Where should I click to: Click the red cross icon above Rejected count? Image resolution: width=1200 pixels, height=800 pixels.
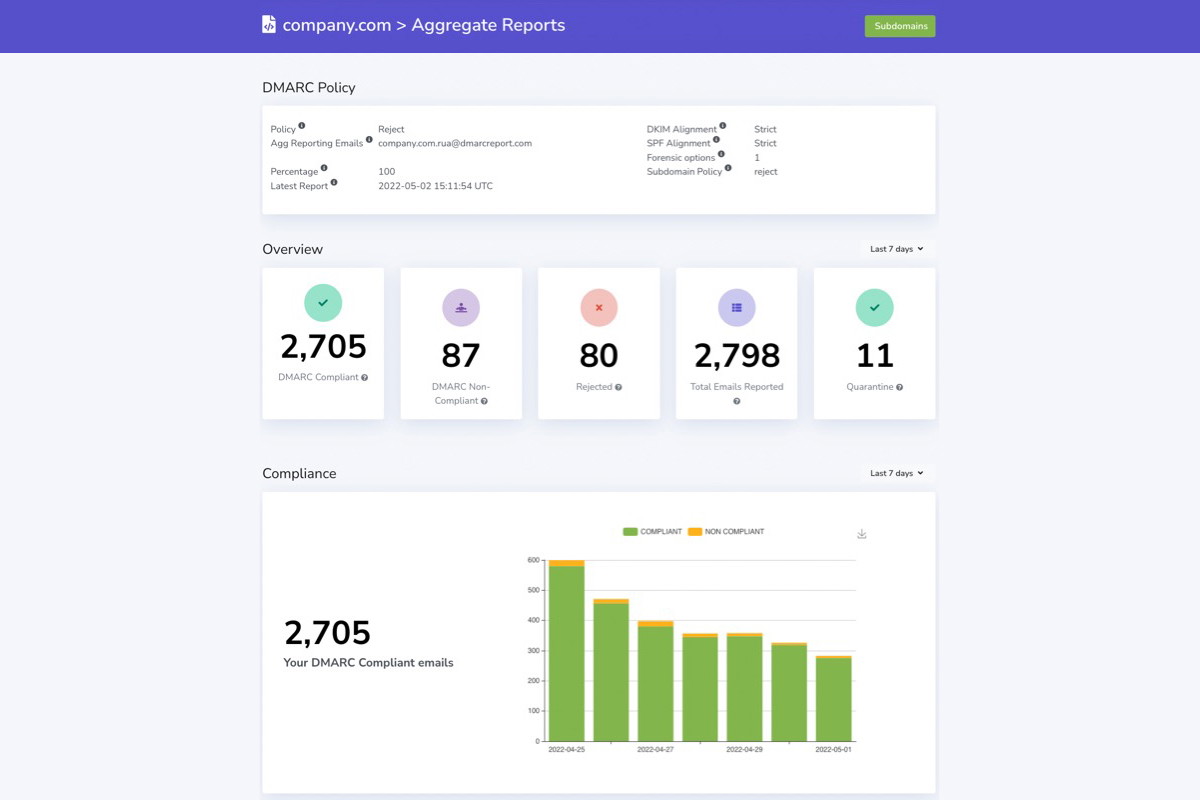point(598,308)
